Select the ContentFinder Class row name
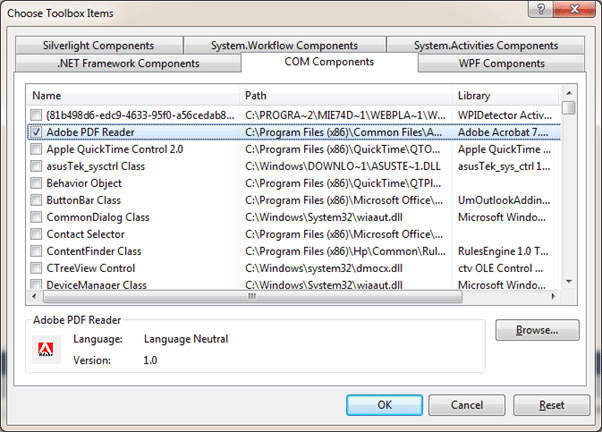Screen dimensions: 602x432 [x=94, y=251]
